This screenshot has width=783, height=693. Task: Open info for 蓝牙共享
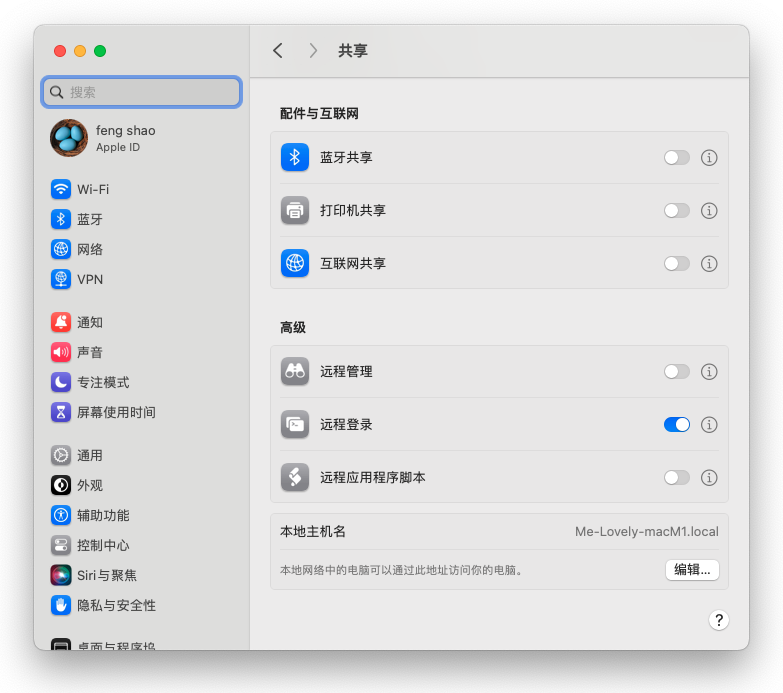tap(709, 158)
